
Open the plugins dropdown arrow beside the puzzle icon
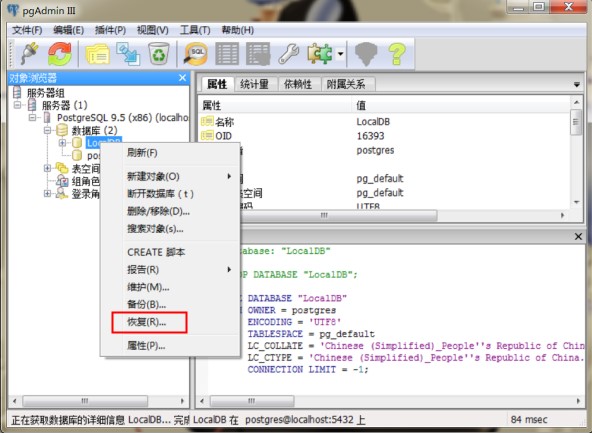click(x=340, y=54)
